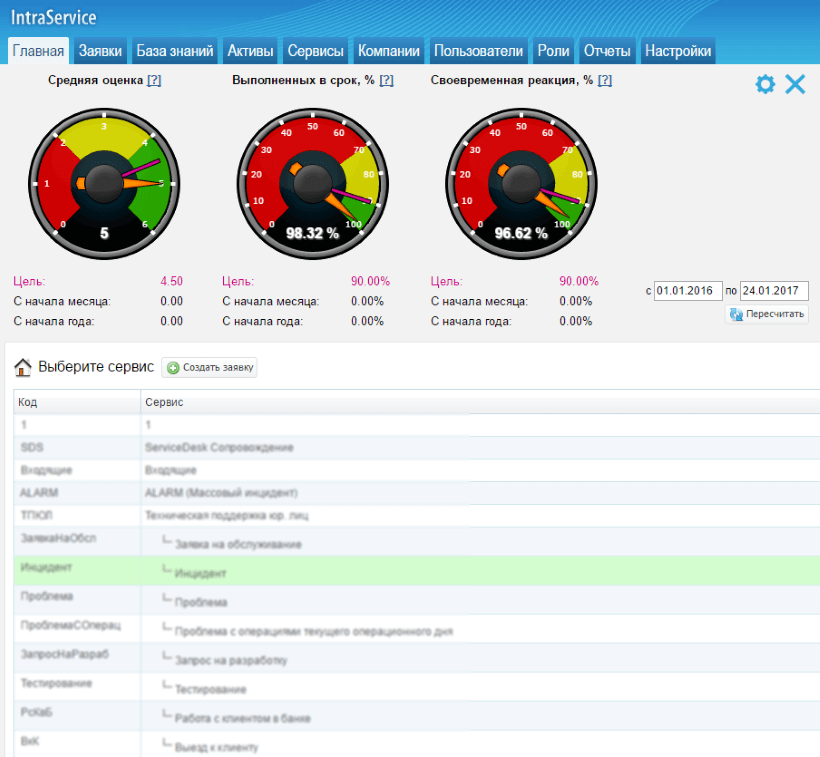Select the Заявка на обслуживание sub-service

click(238, 544)
